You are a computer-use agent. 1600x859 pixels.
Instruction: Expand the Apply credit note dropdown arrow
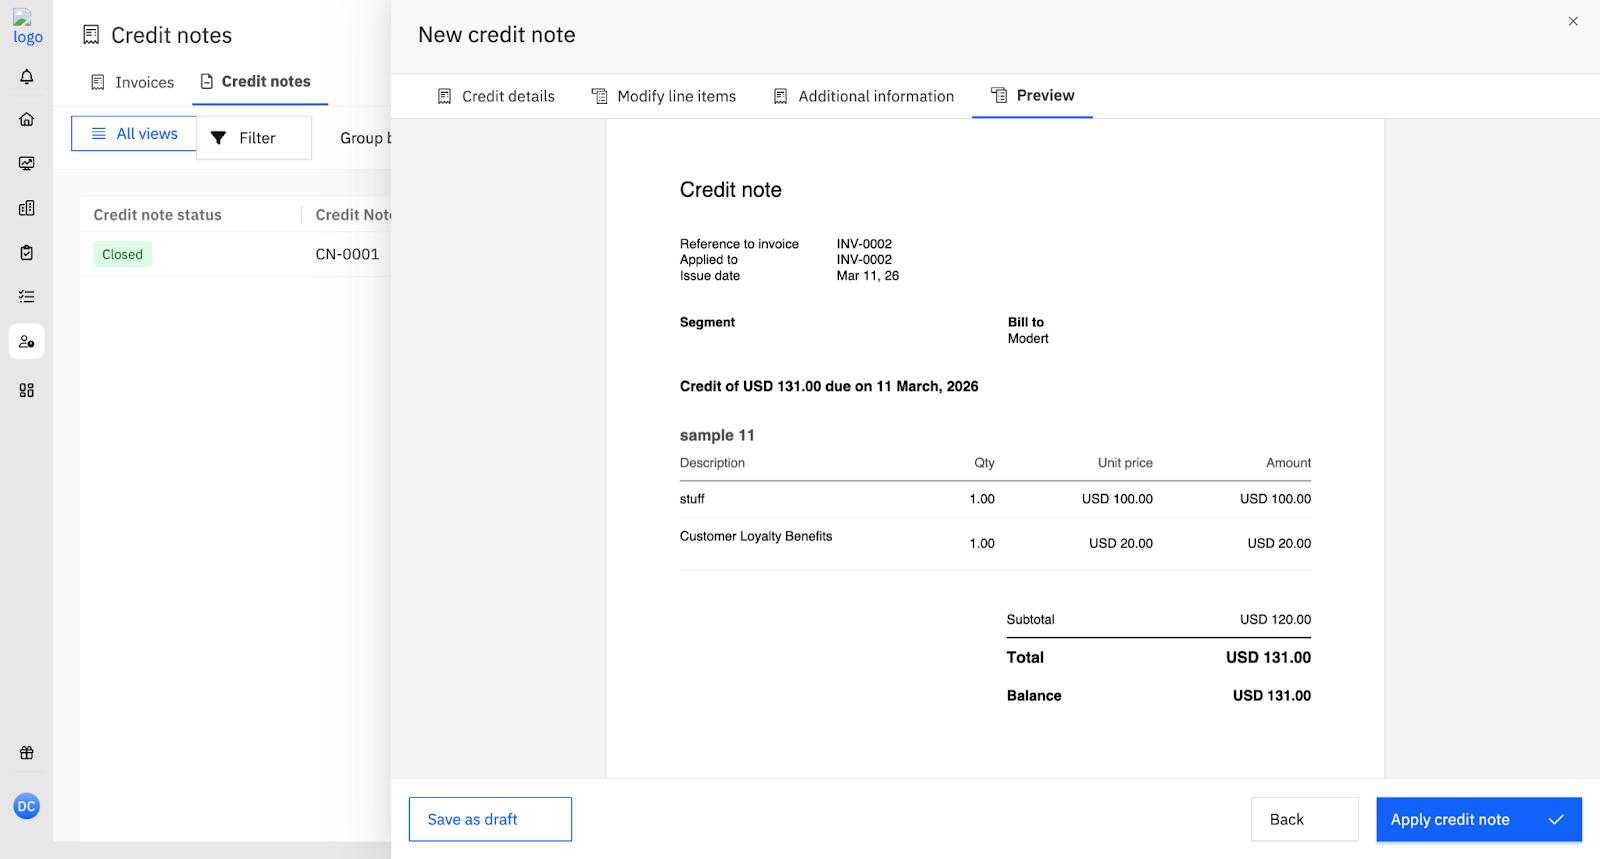click(x=1556, y=820)
